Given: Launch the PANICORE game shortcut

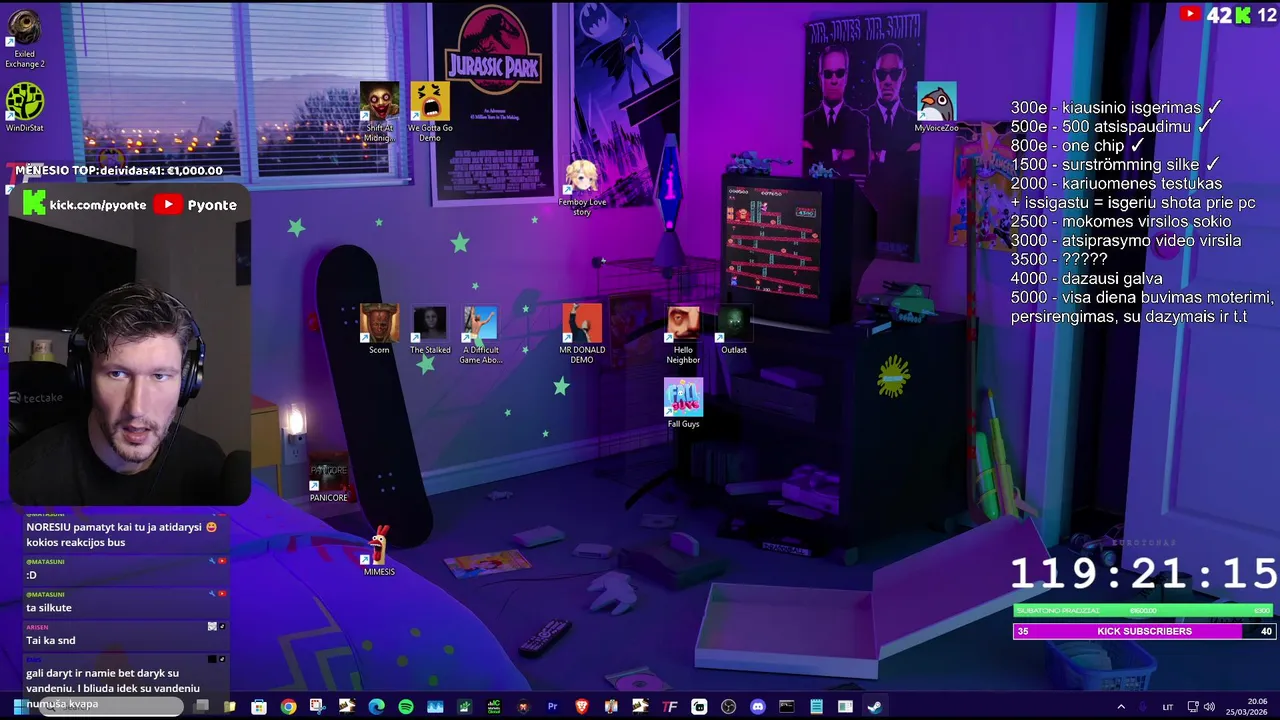Looking at the screenshot, I should pos(328,478).
